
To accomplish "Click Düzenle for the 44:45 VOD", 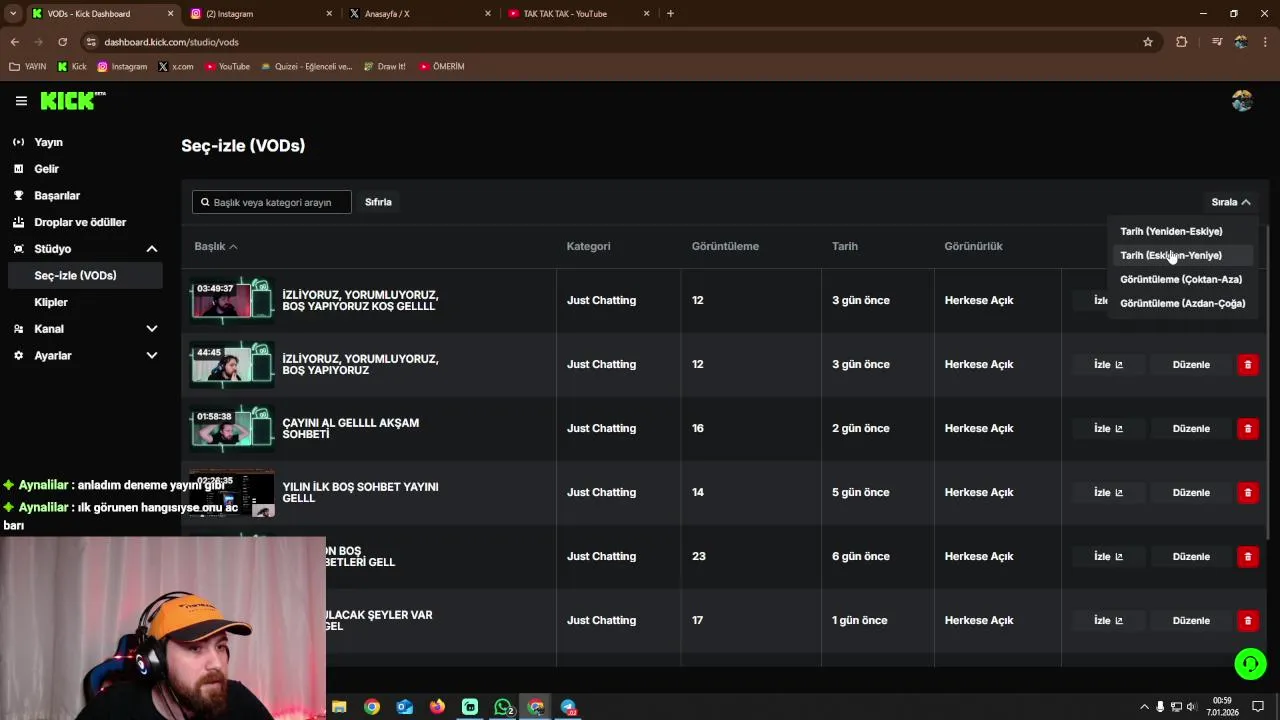I will [1191, 364].
